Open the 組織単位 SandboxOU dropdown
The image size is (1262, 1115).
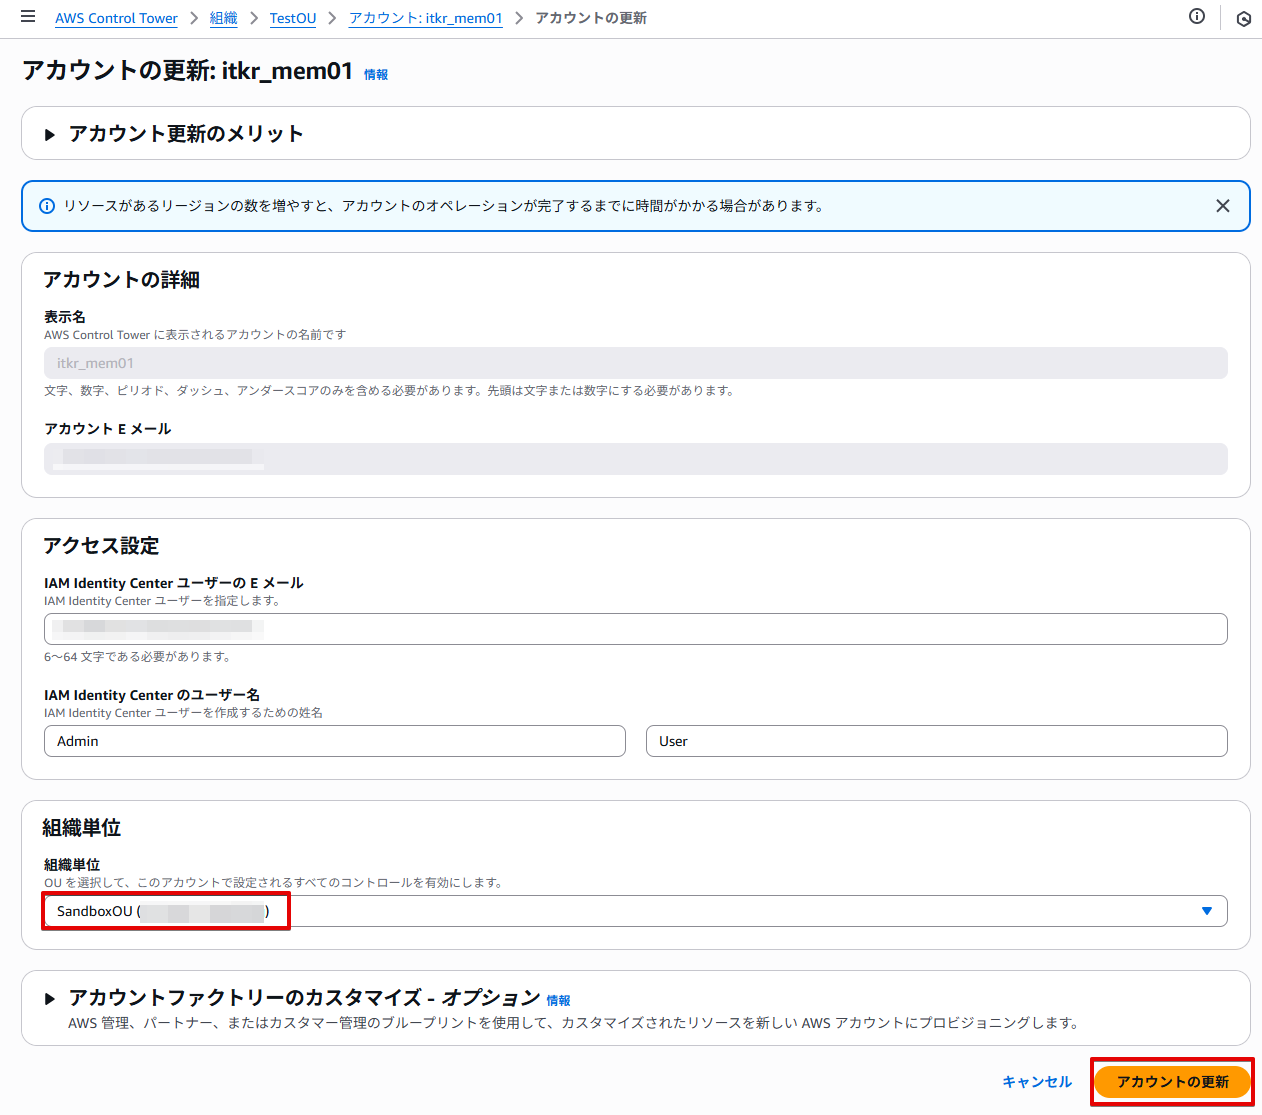(x=635, y=911)
